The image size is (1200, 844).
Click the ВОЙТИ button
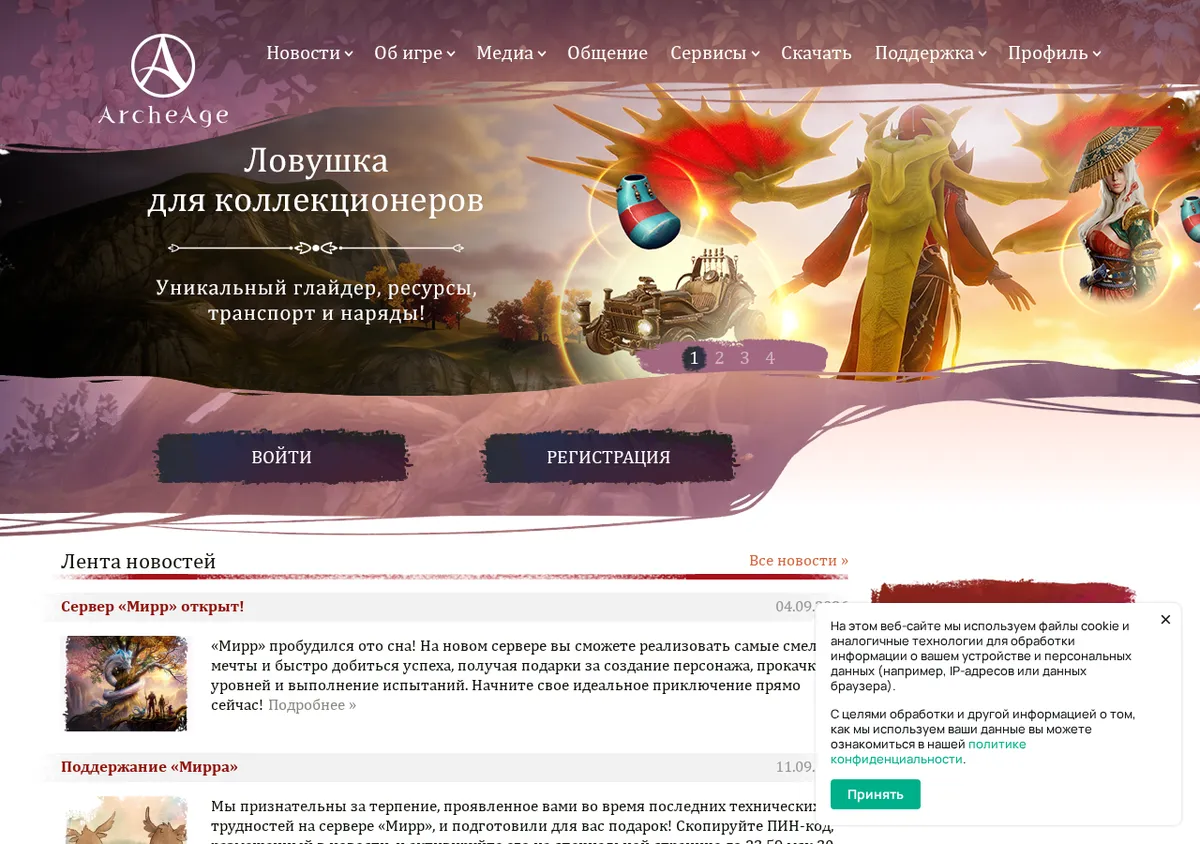(282, 457)
